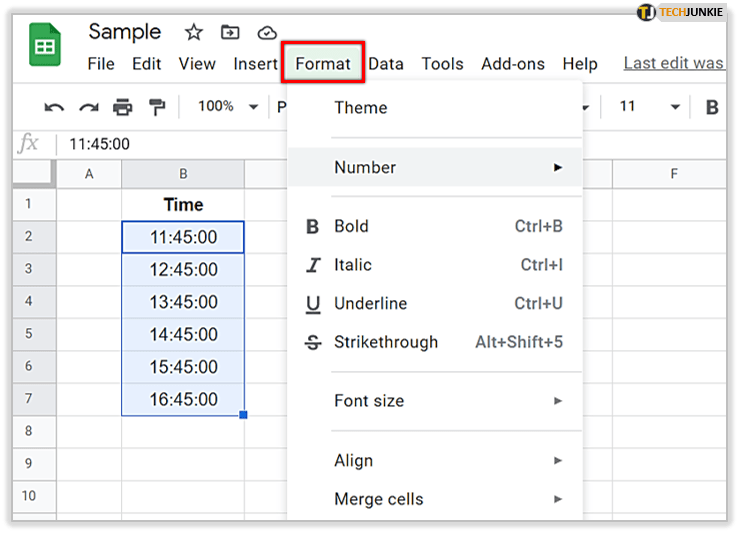Click the move to folder icon

point(230,32)
